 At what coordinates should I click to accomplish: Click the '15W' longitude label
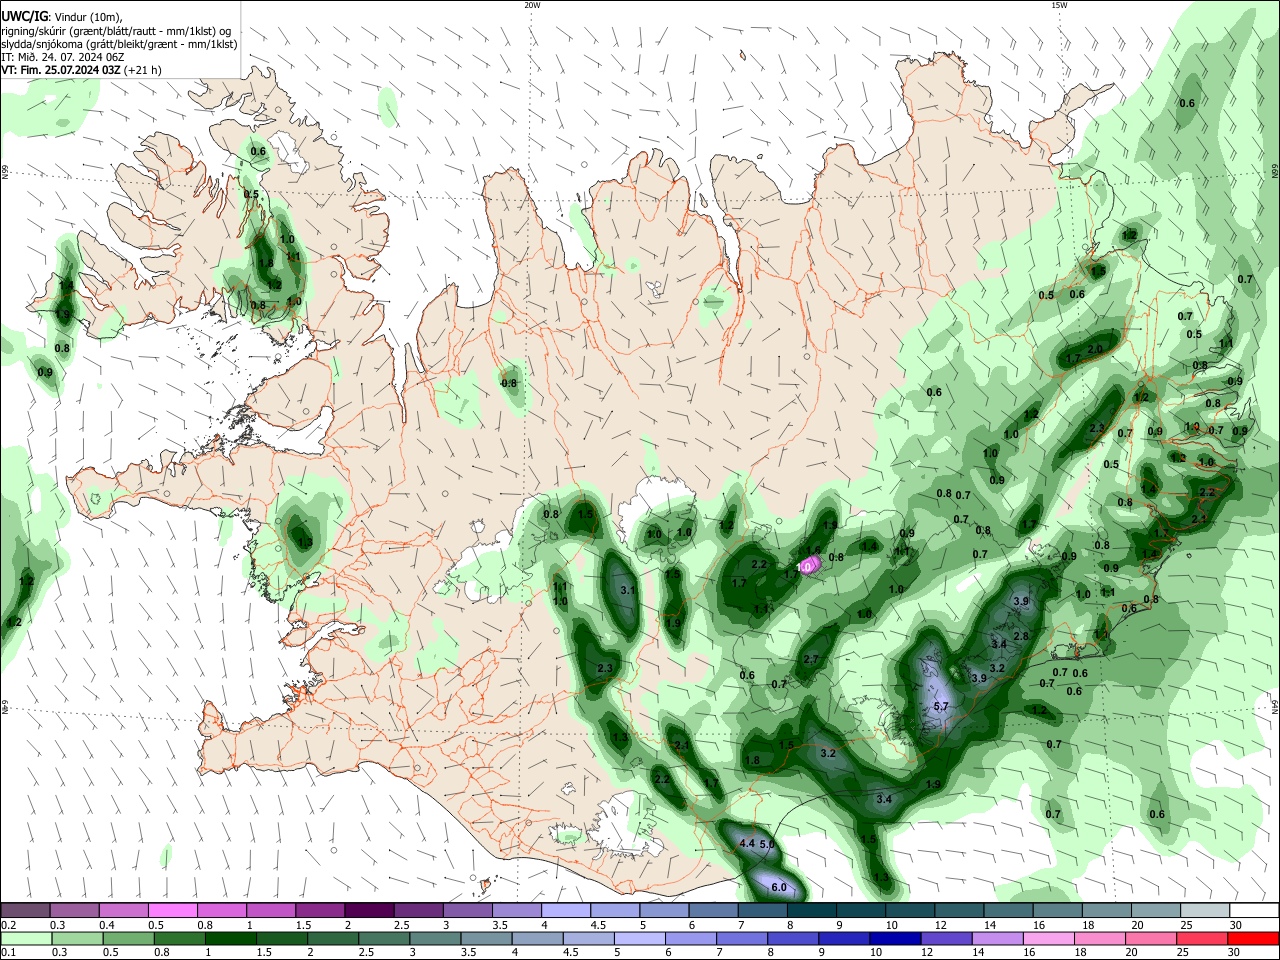pyautogui.click(x=1059, y=5)
